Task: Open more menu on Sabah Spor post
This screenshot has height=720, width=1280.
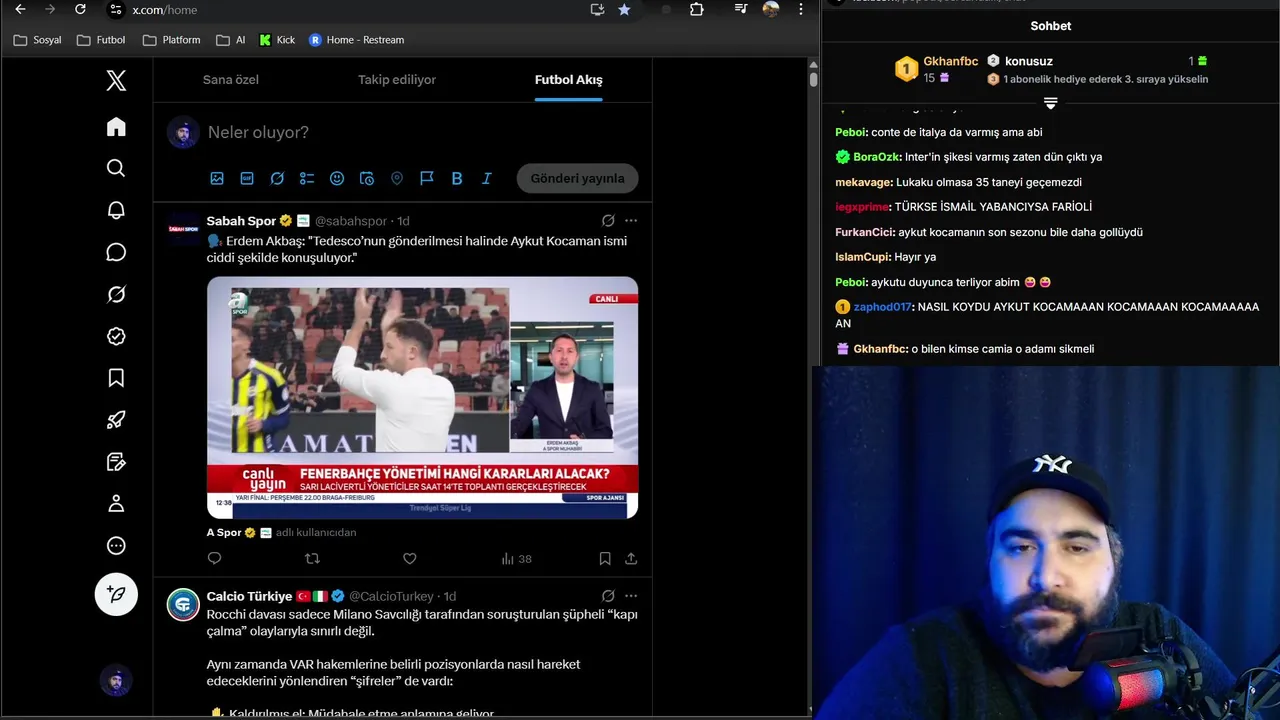Action: click(630, 220)
